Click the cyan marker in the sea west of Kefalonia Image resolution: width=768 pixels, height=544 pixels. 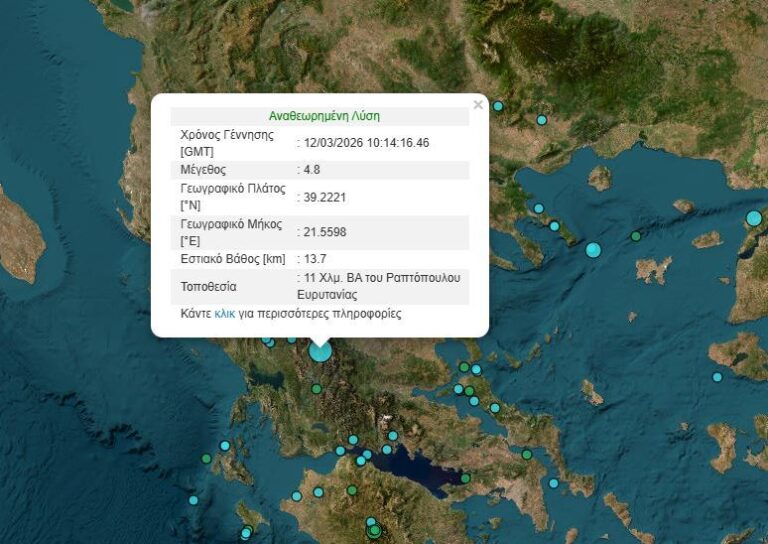[x=193, y=500]
